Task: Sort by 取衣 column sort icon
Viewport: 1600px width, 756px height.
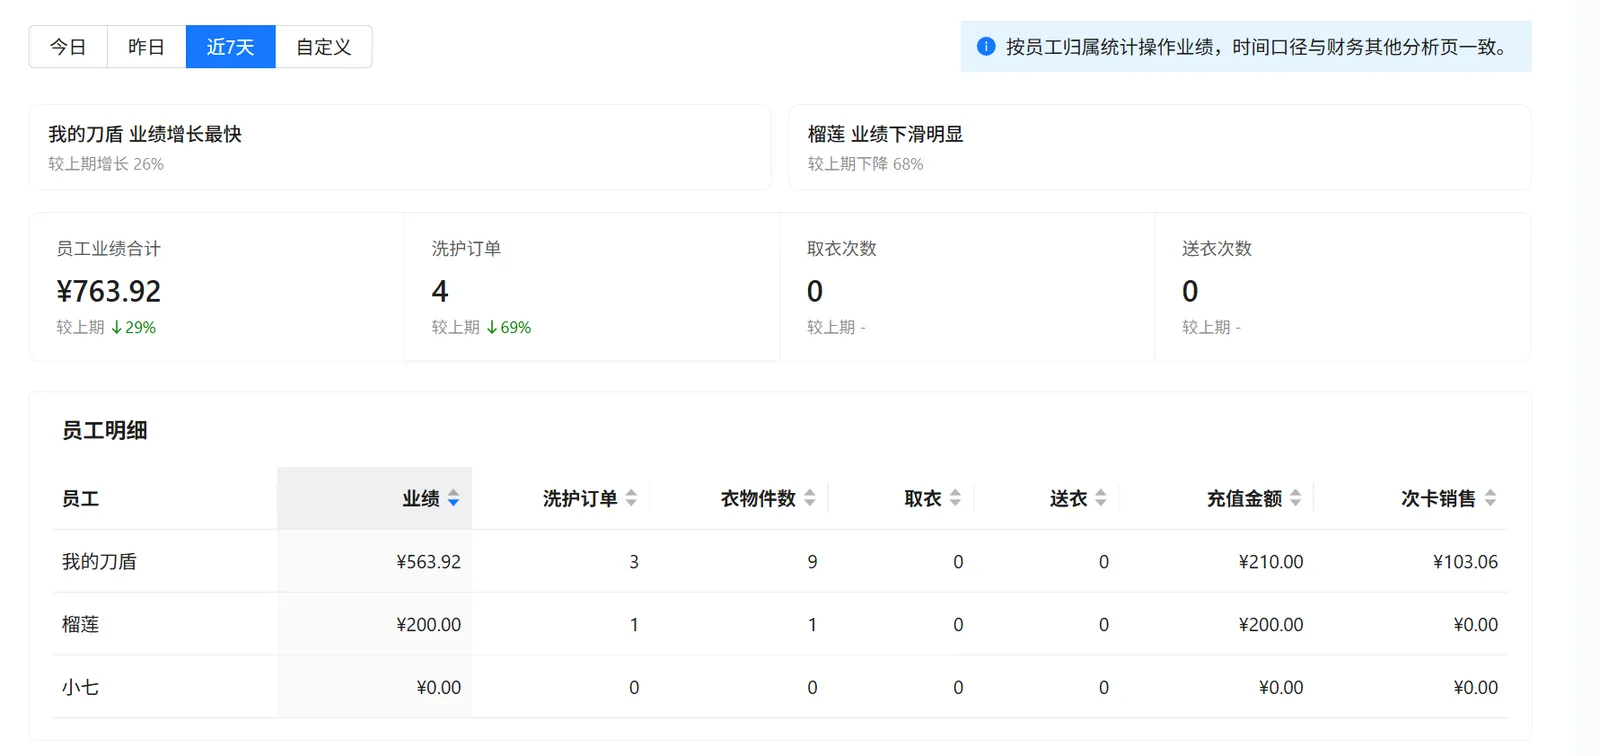Action: 955,498
